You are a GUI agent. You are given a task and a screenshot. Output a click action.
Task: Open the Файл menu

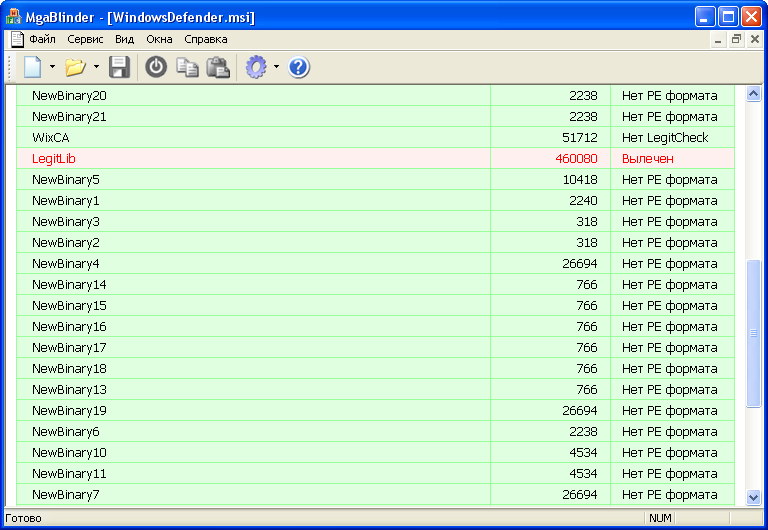tap(42, 40)
